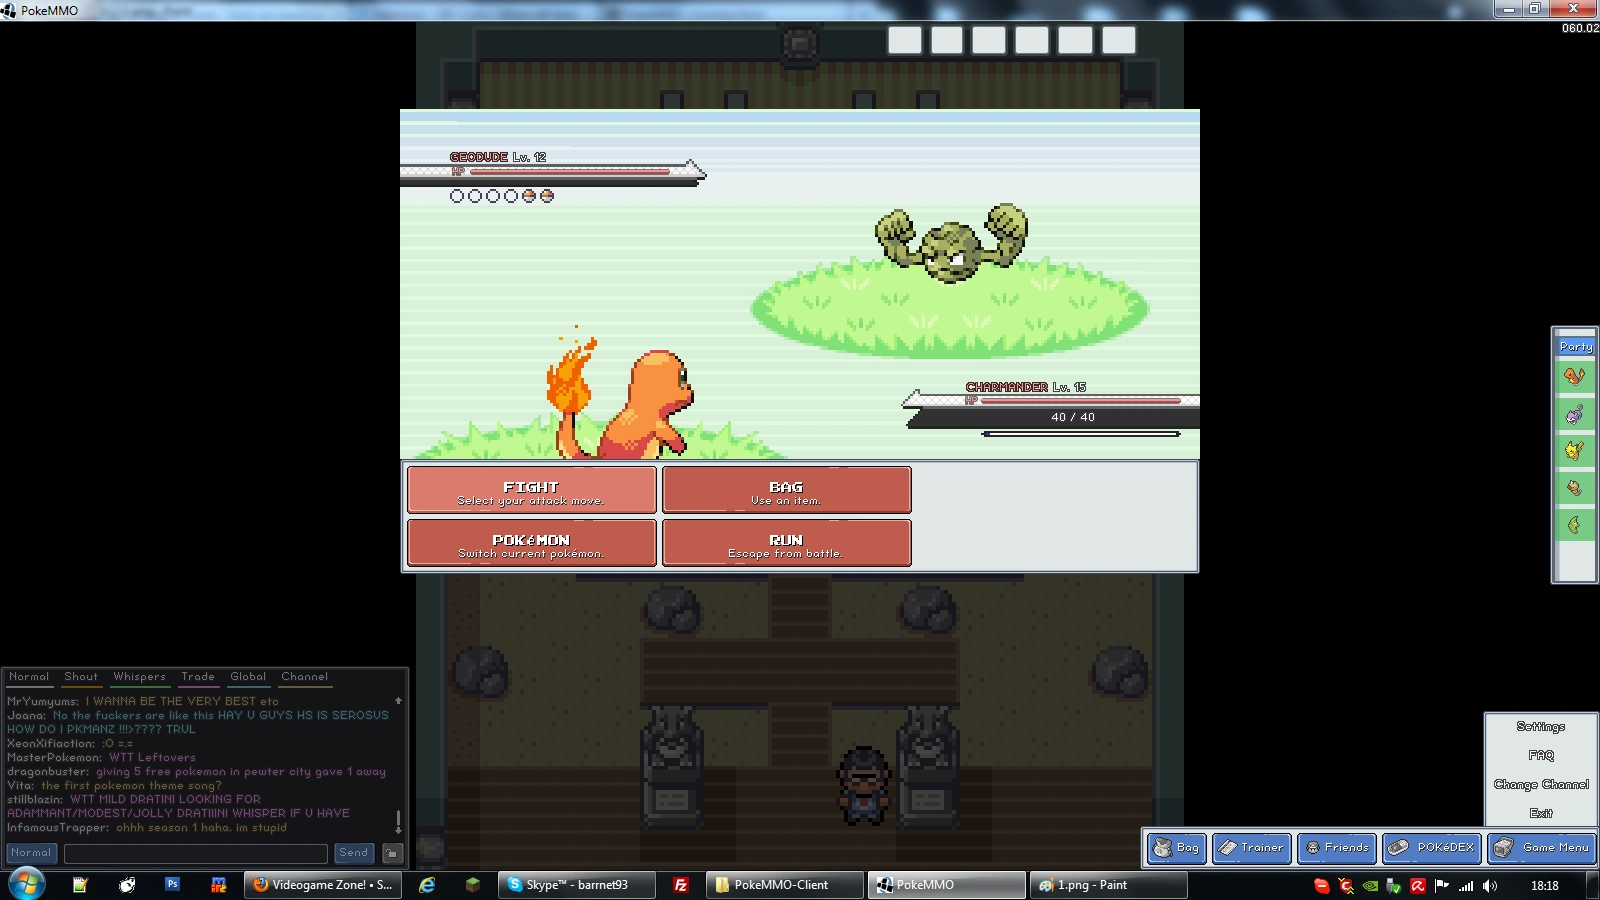This screenshot has width=1600, height=900.
Task: Switch to Skype window in taskbar
Action: pos(578,885)
